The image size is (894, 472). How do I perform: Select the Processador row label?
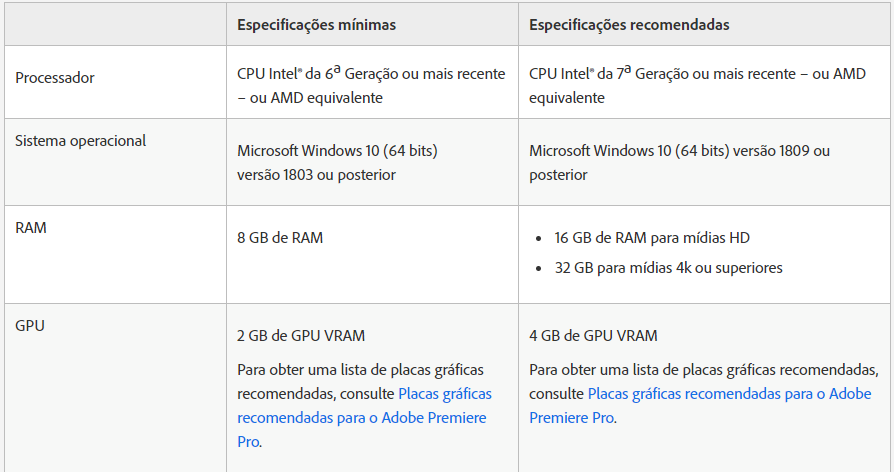[55, 78]
